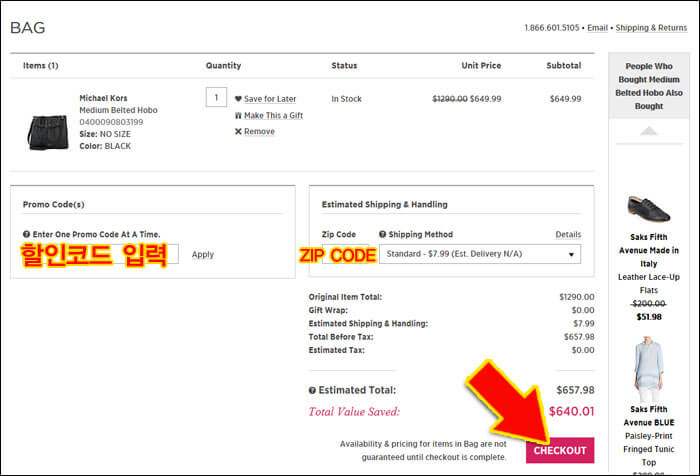
Task: Apply the promo code
Action: (x=203, y=254)
